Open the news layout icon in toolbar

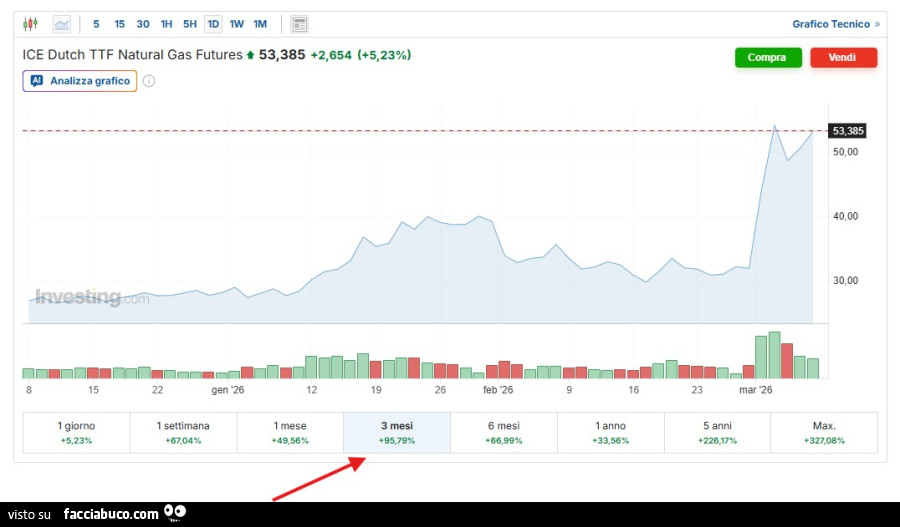pyautogui.click(x=299, y=24)
